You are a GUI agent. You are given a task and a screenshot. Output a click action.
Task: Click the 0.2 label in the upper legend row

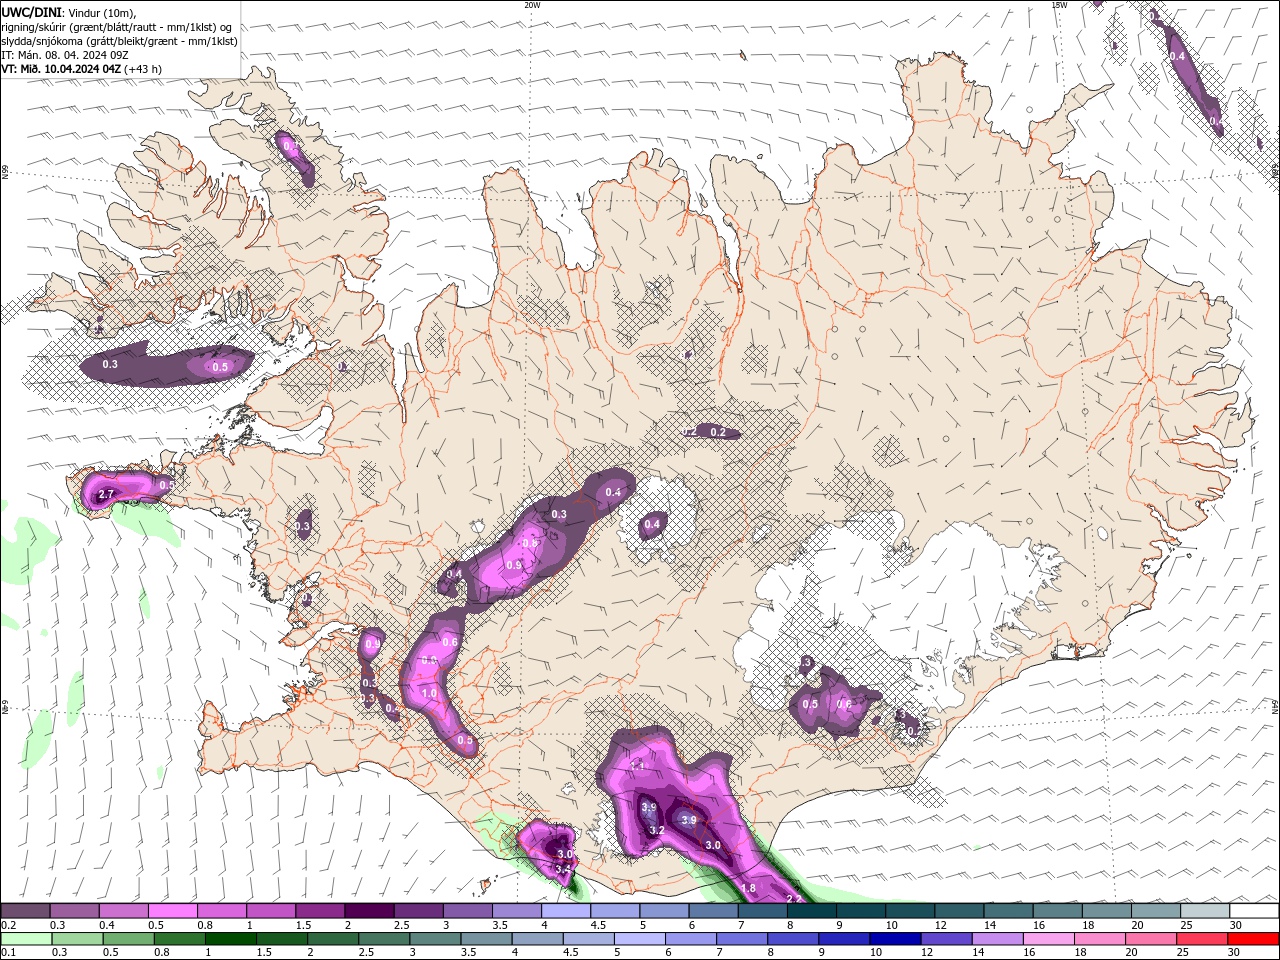[x=8, y=925]
